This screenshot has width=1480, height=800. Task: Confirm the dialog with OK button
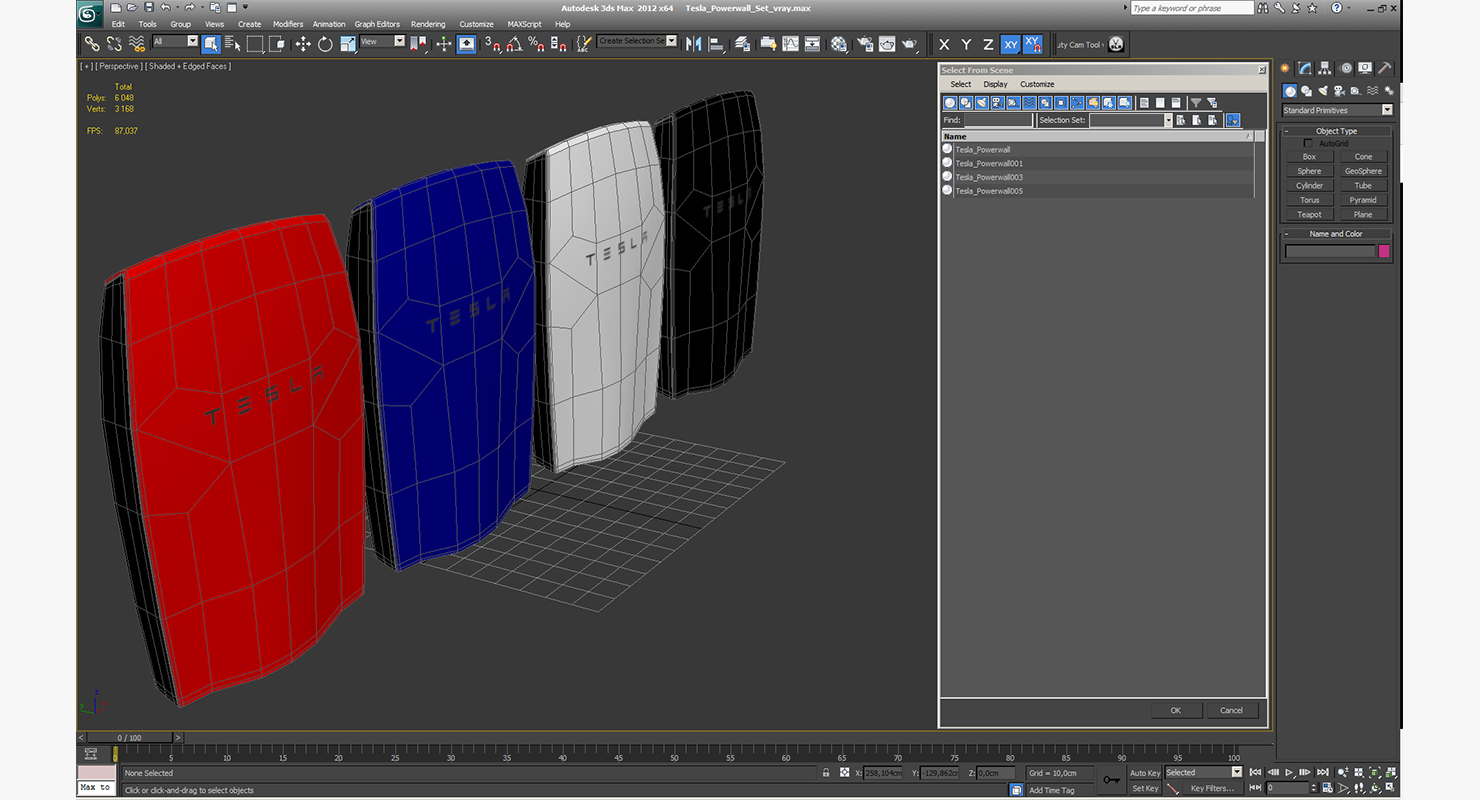pos(1175,710)
